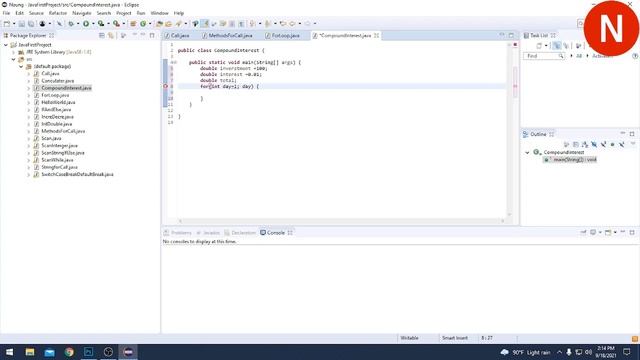This screenshot has height=360, width=640.
Task: Open the Refactor menu
Action: [58, 13]
